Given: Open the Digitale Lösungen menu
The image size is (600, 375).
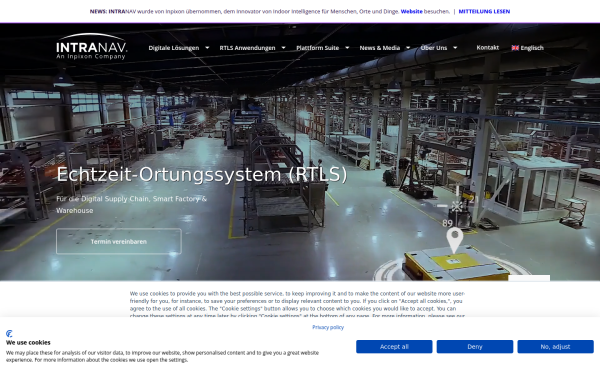Looking at the screenshot, I should [174, 48].
